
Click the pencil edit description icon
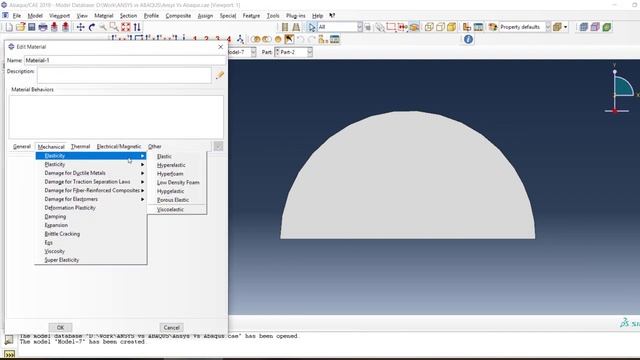tap(220, 75)
